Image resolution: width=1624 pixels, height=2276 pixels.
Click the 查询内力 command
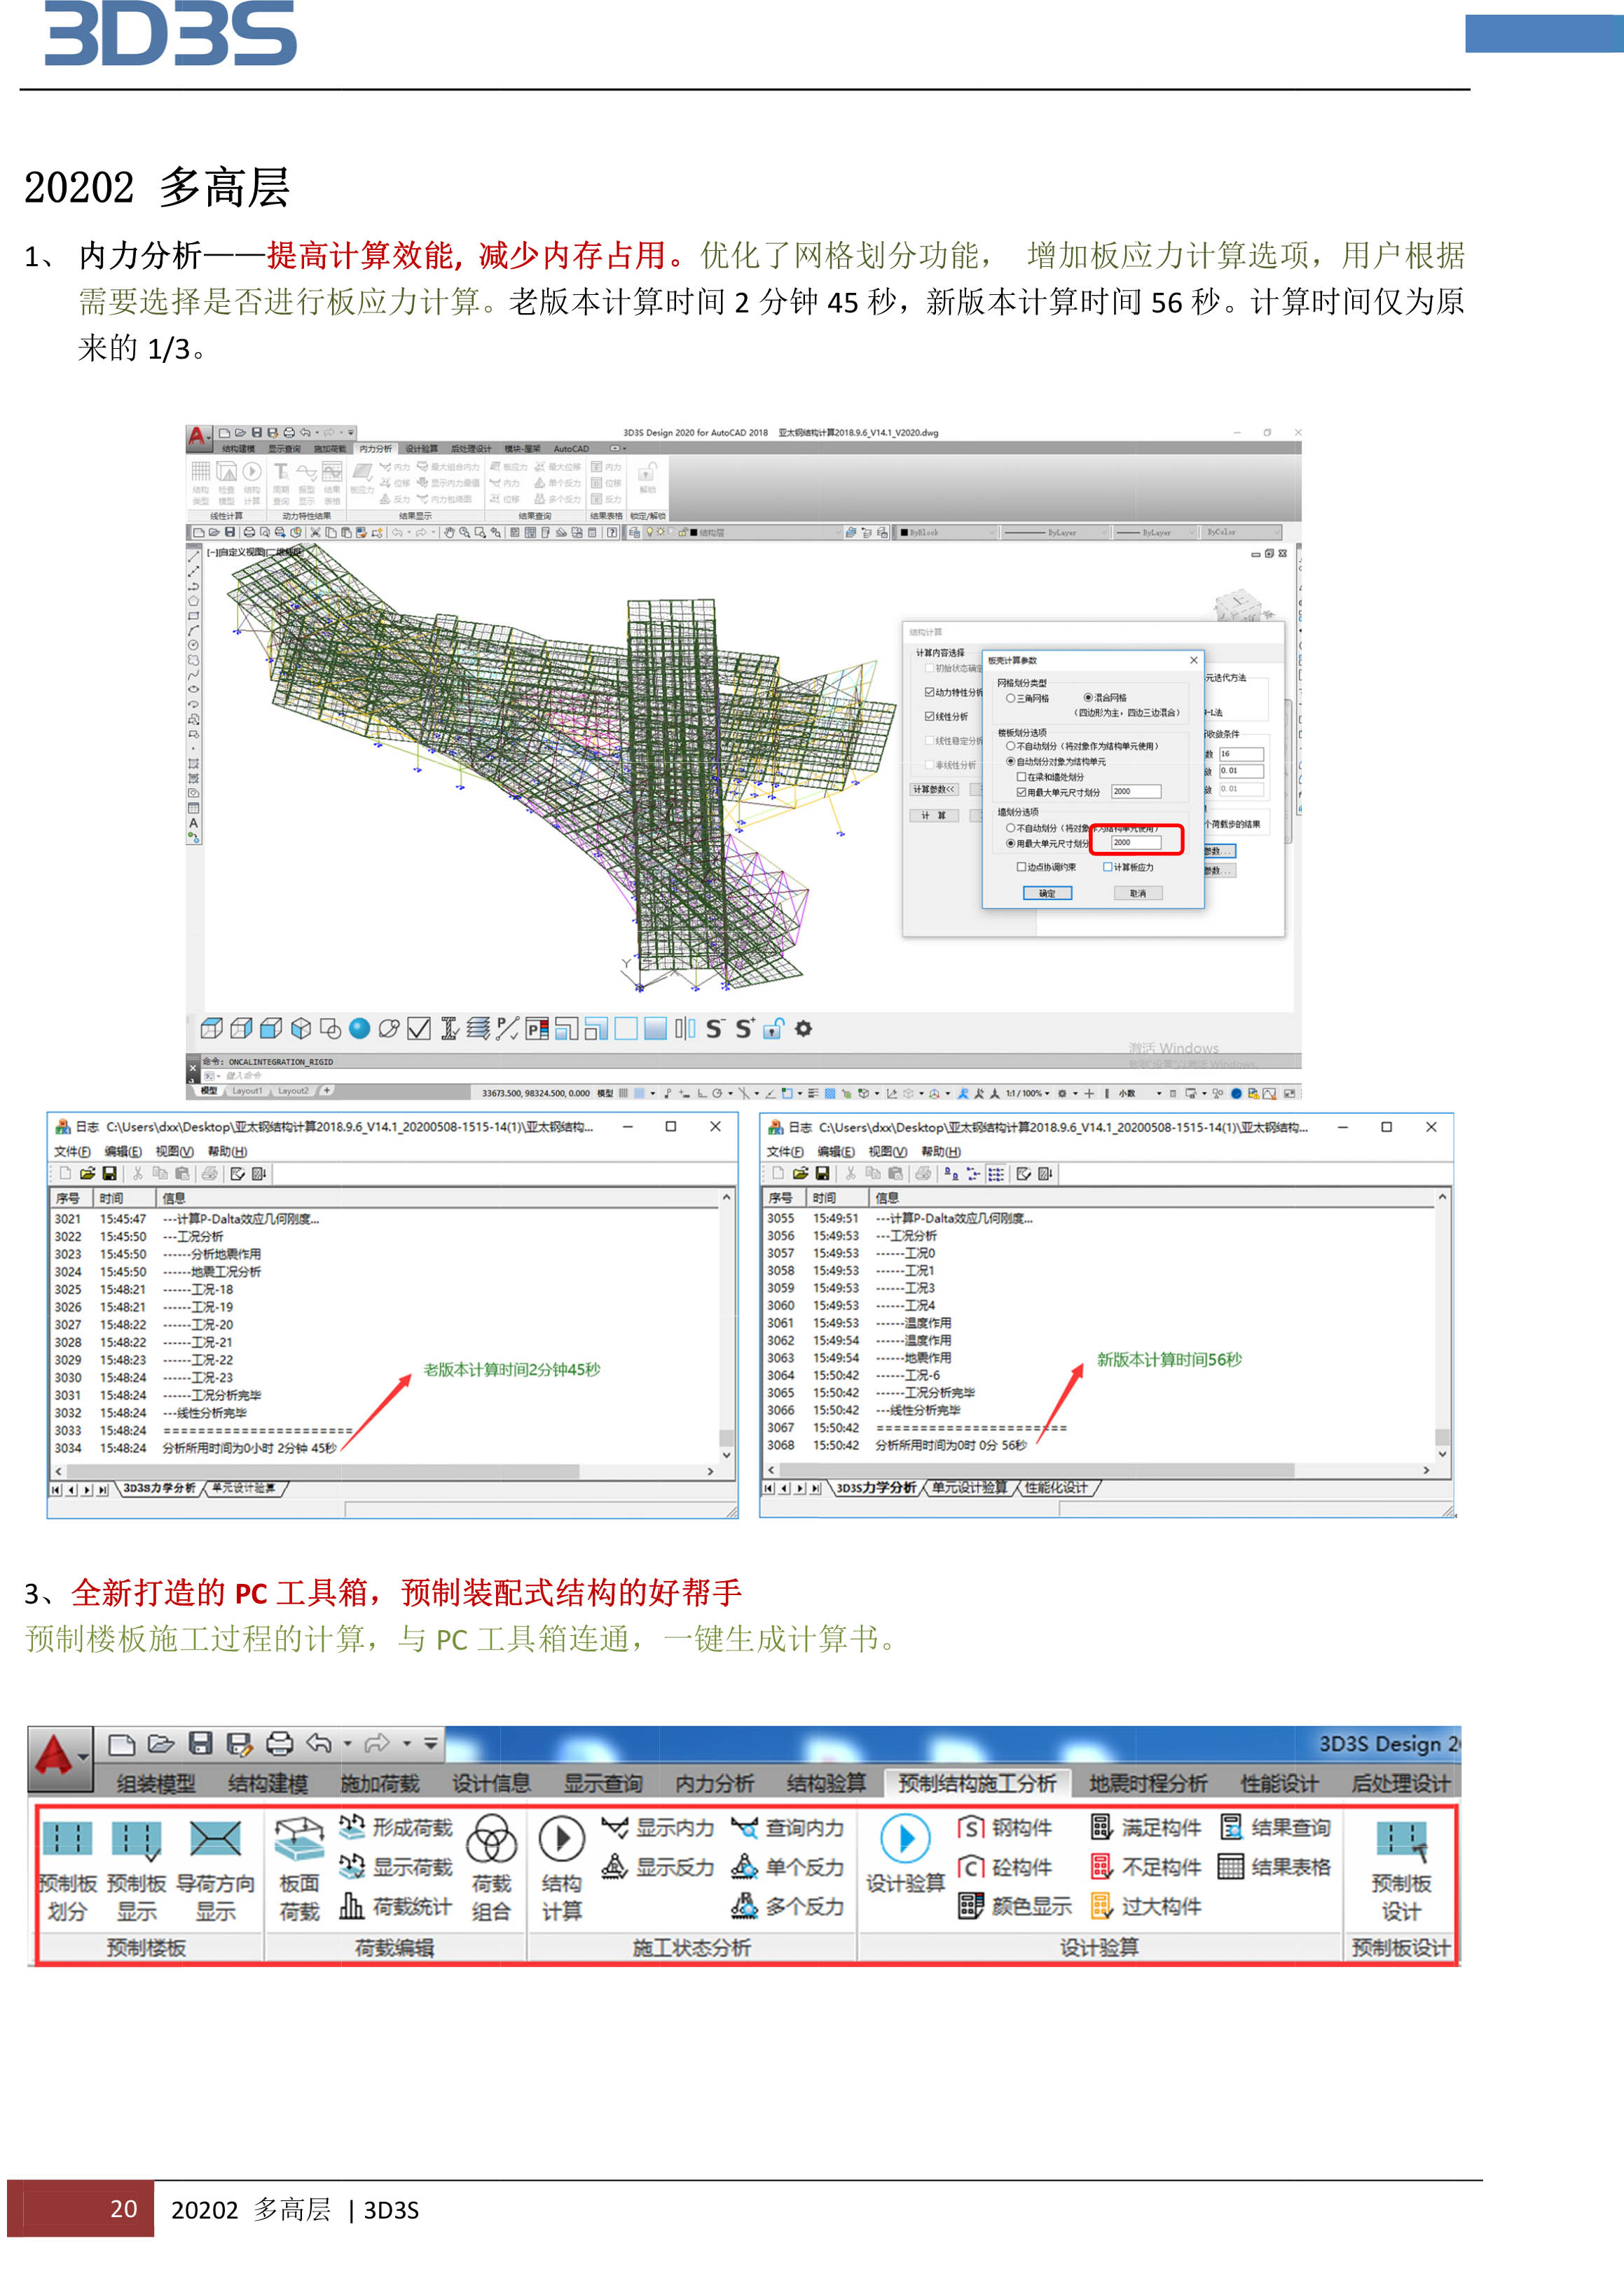(787, 1828)
